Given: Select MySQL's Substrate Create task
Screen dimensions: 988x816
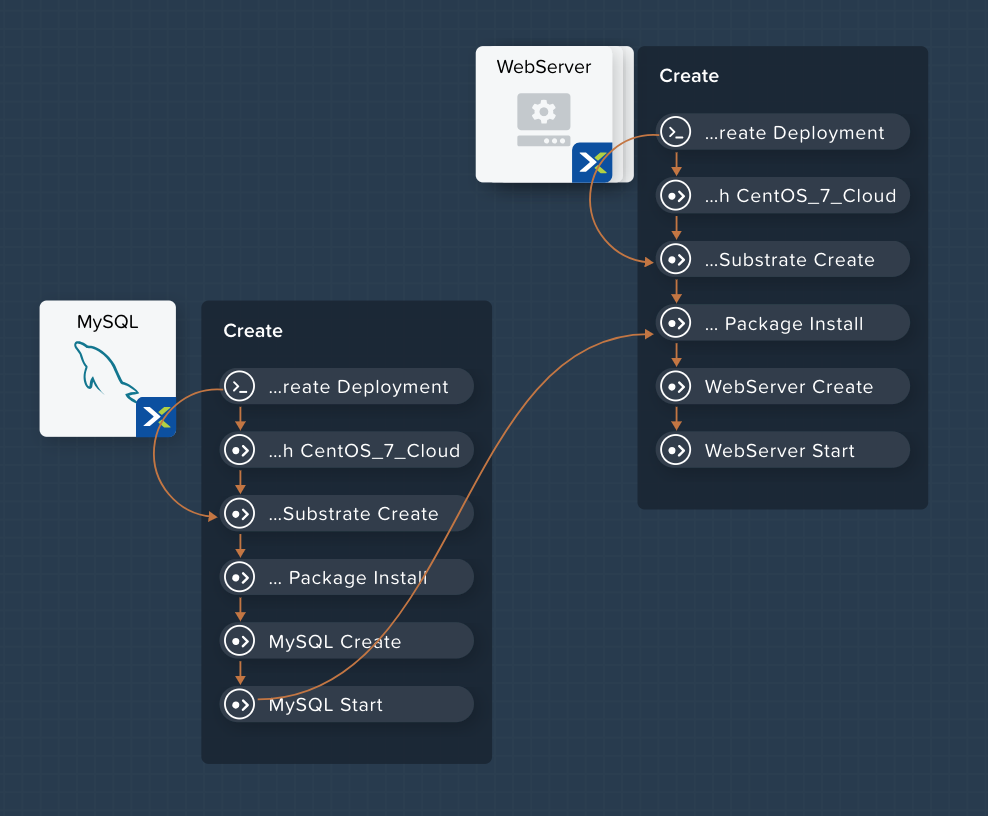Looking at the screenshot, I should pyautogui.click(x=347, y=514).
